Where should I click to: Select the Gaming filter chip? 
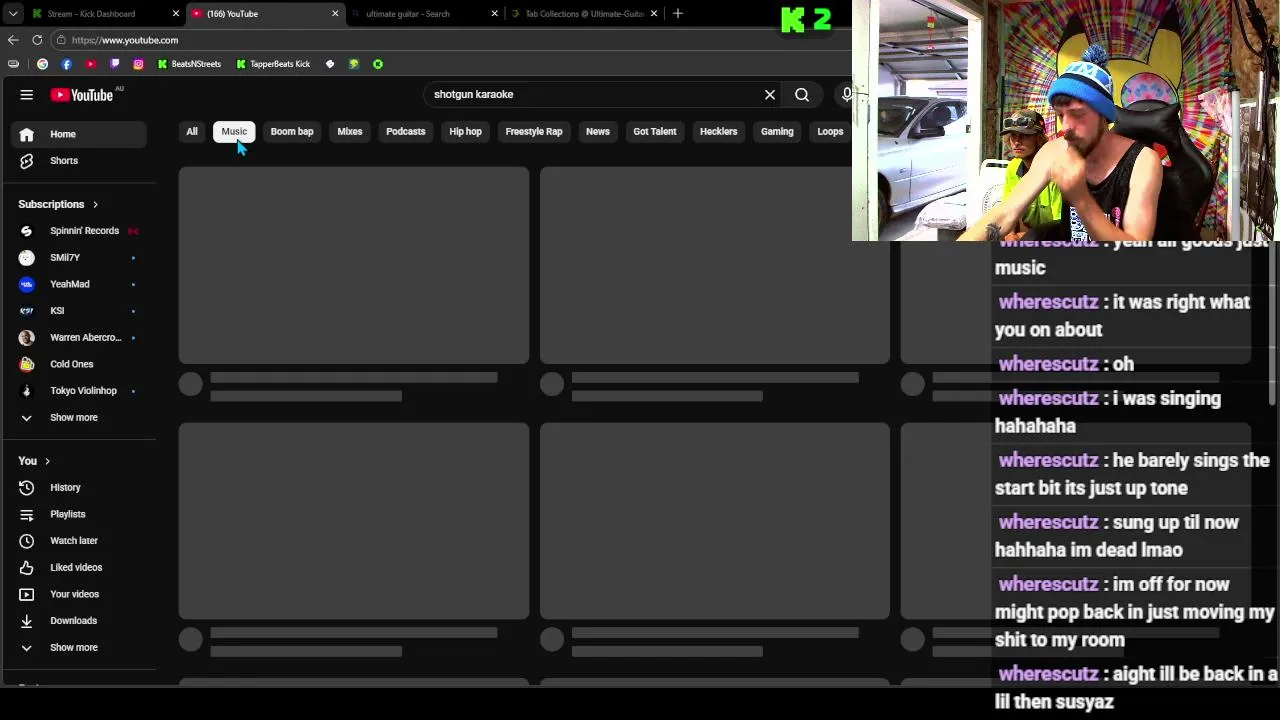coord(777,132)
